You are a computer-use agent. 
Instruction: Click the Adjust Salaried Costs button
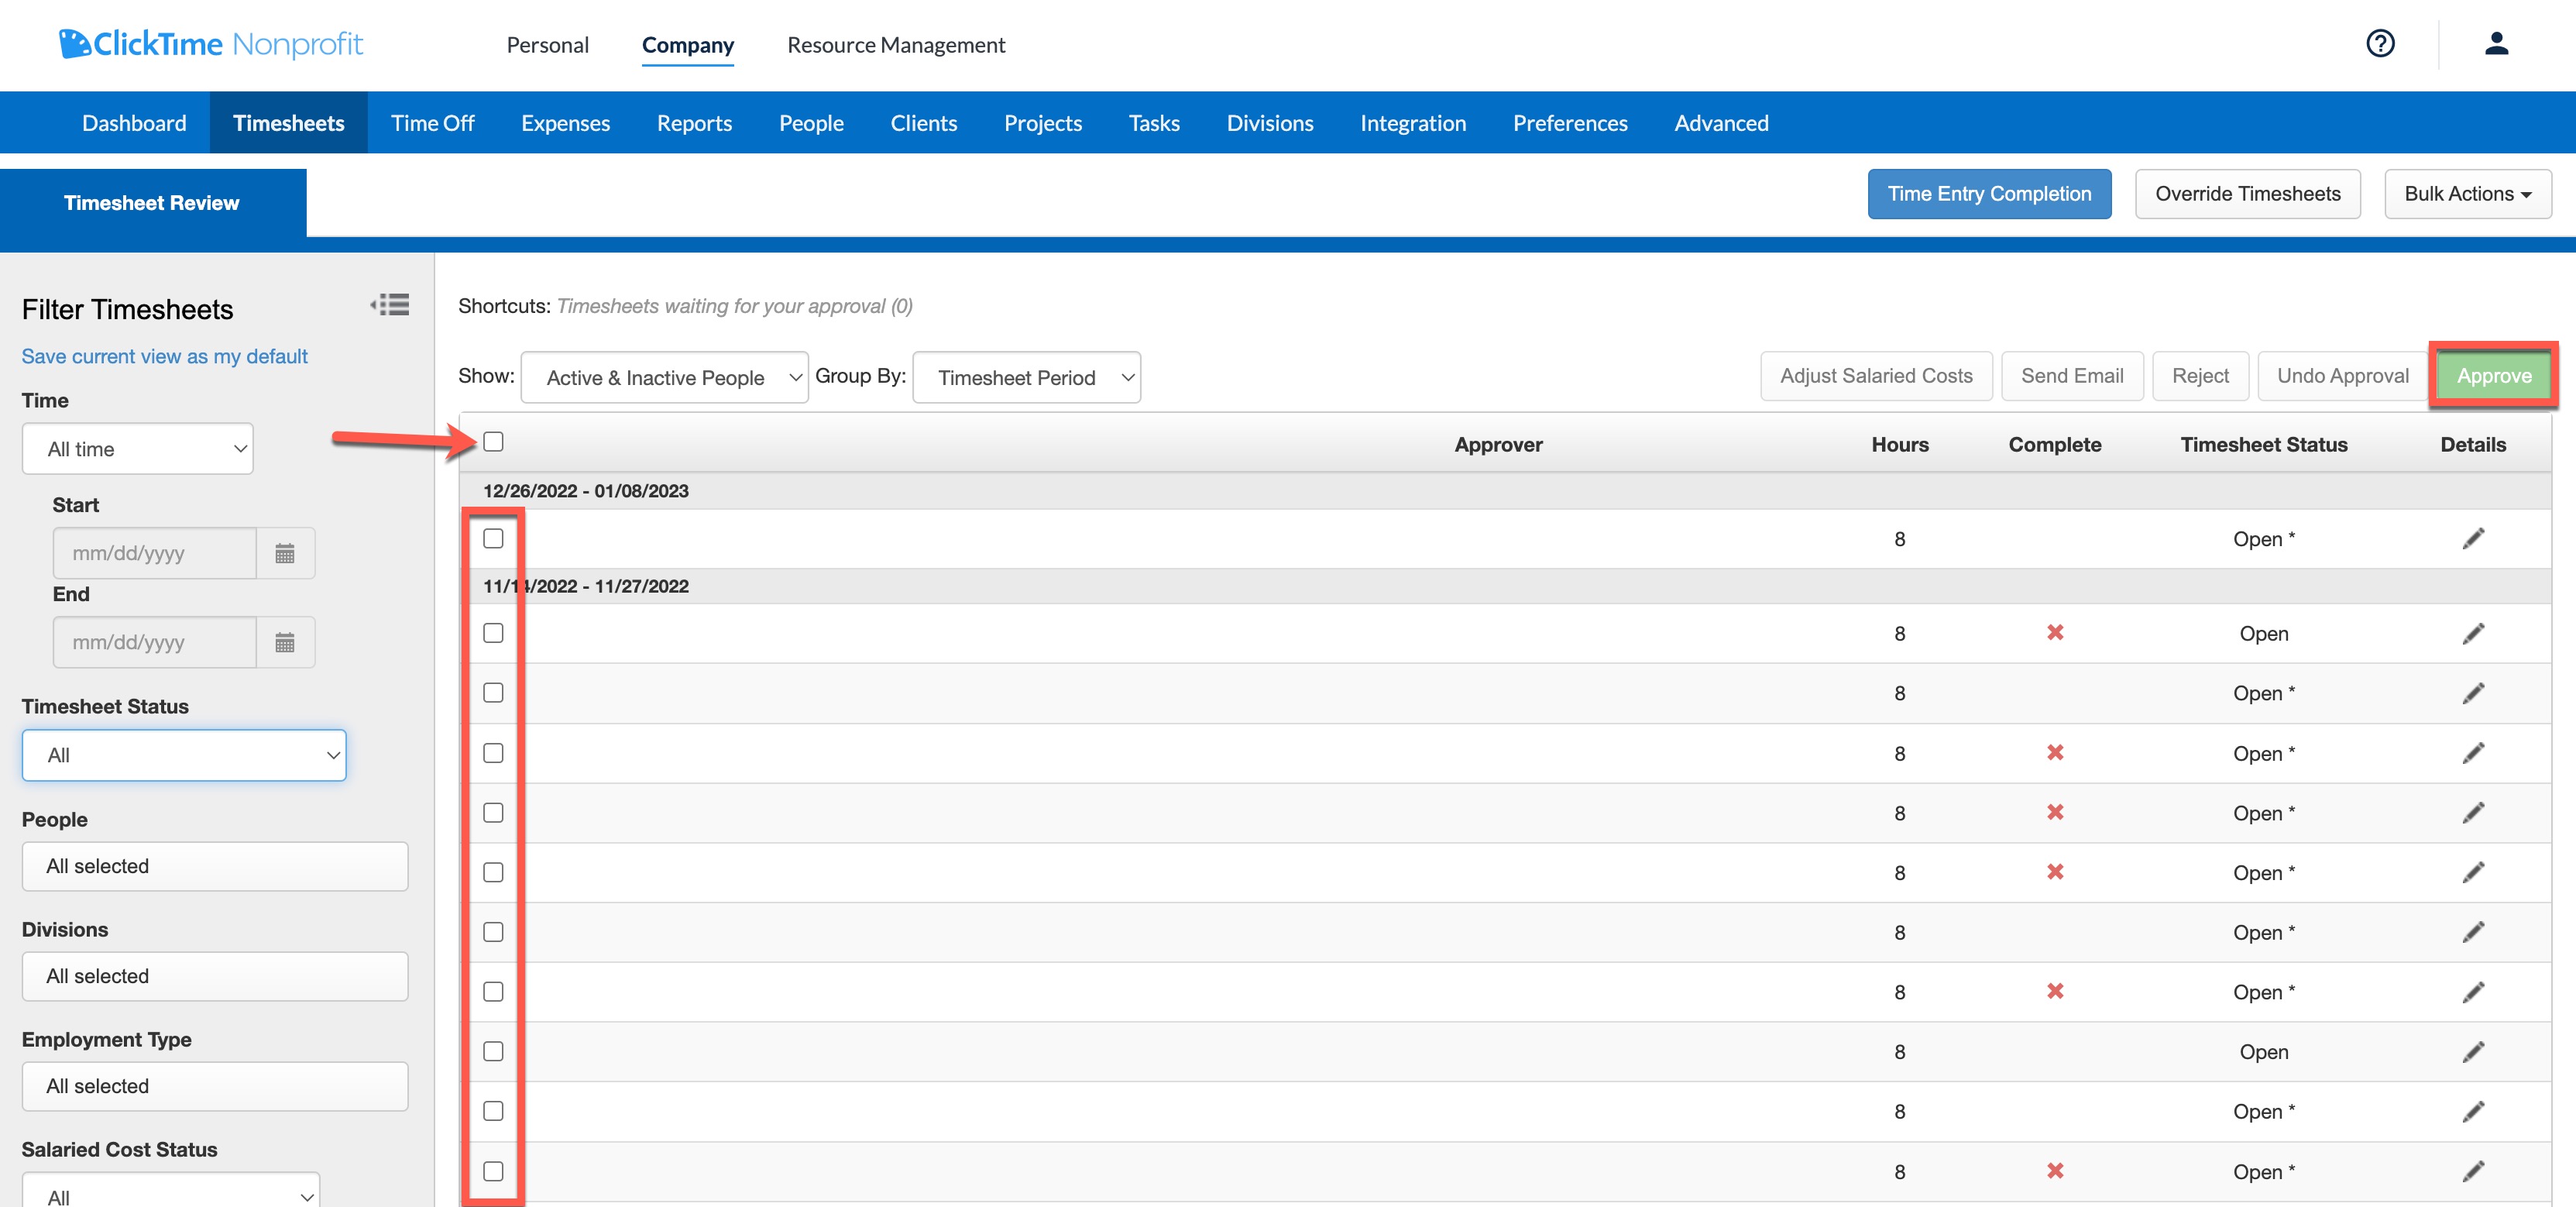1876,376
